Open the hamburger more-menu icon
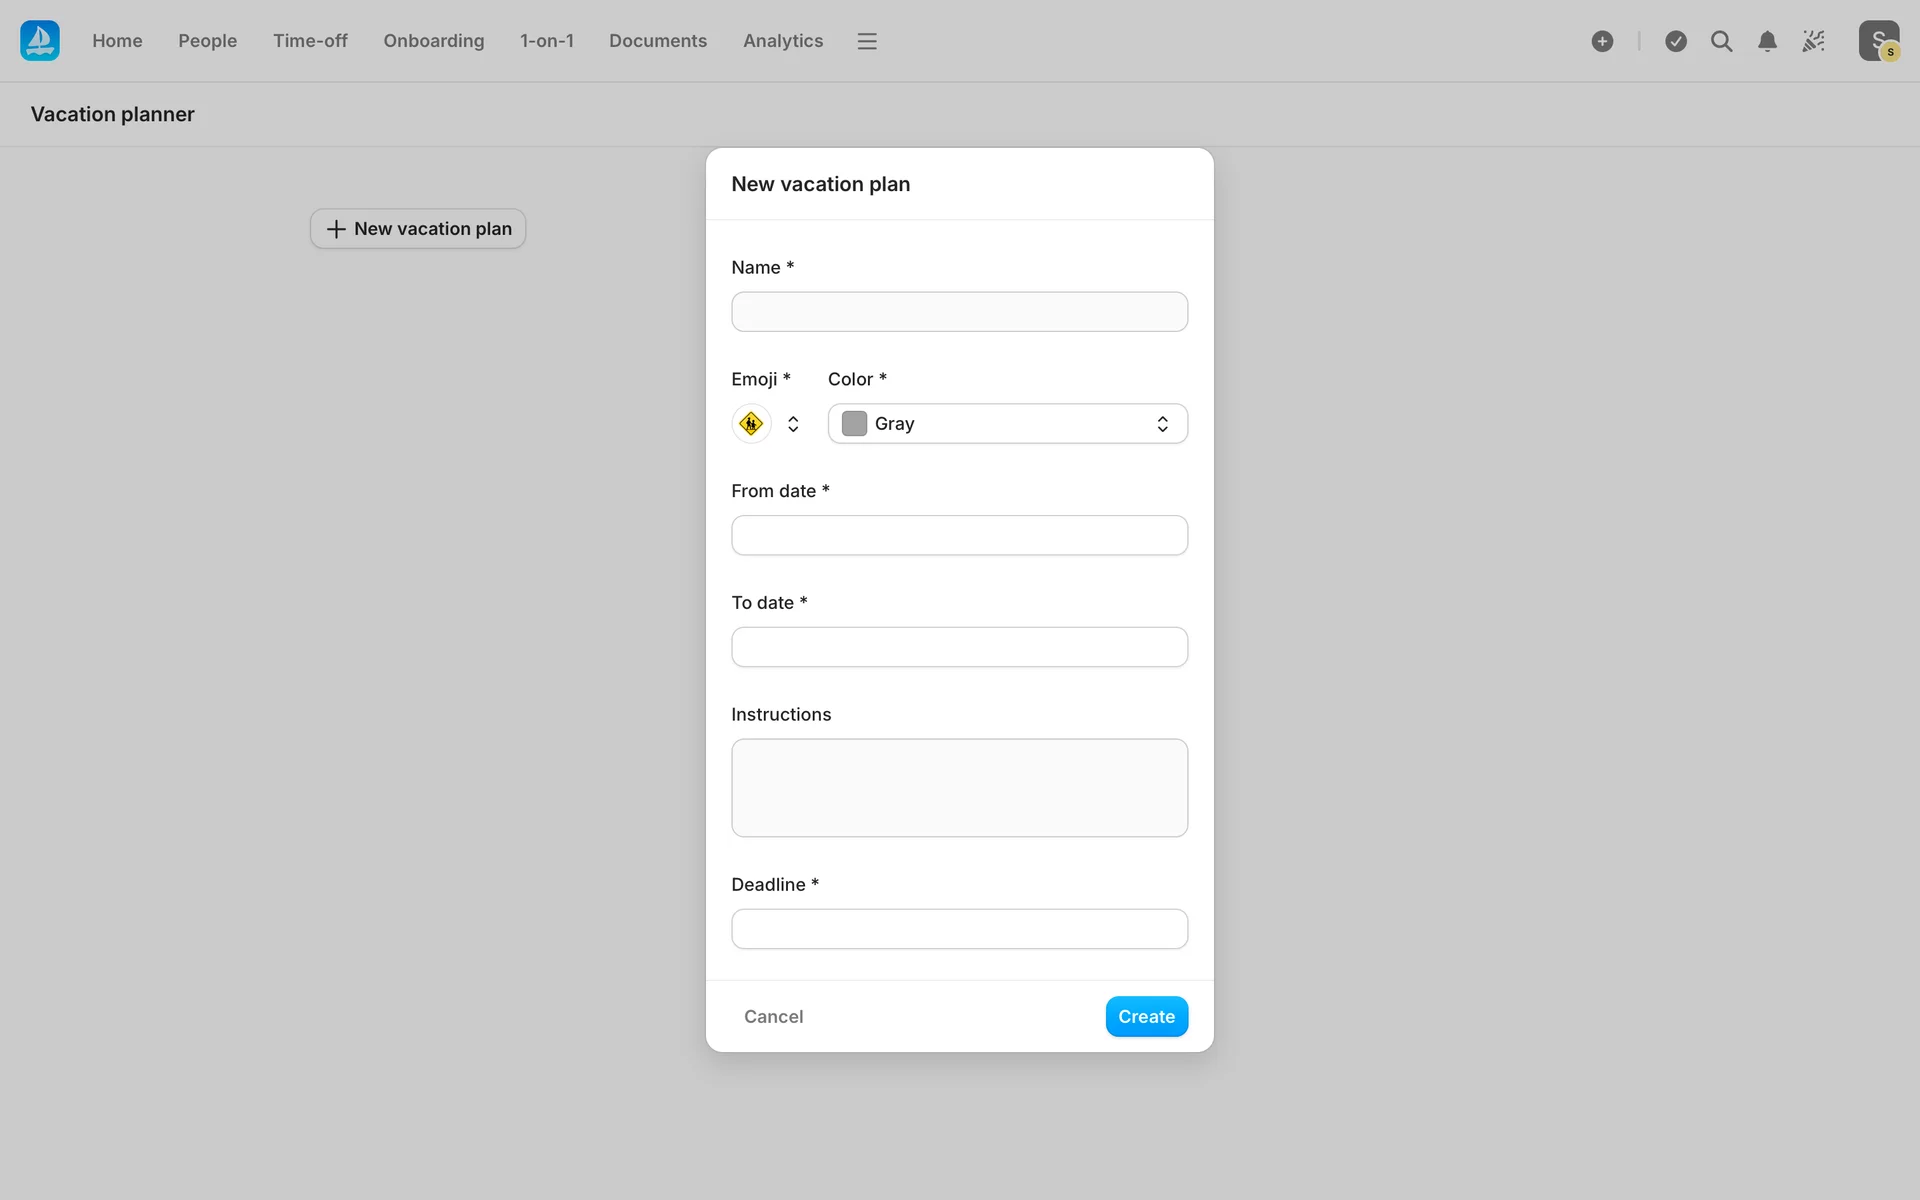This screenshot has height=1200, width=1920. (867, 41)
